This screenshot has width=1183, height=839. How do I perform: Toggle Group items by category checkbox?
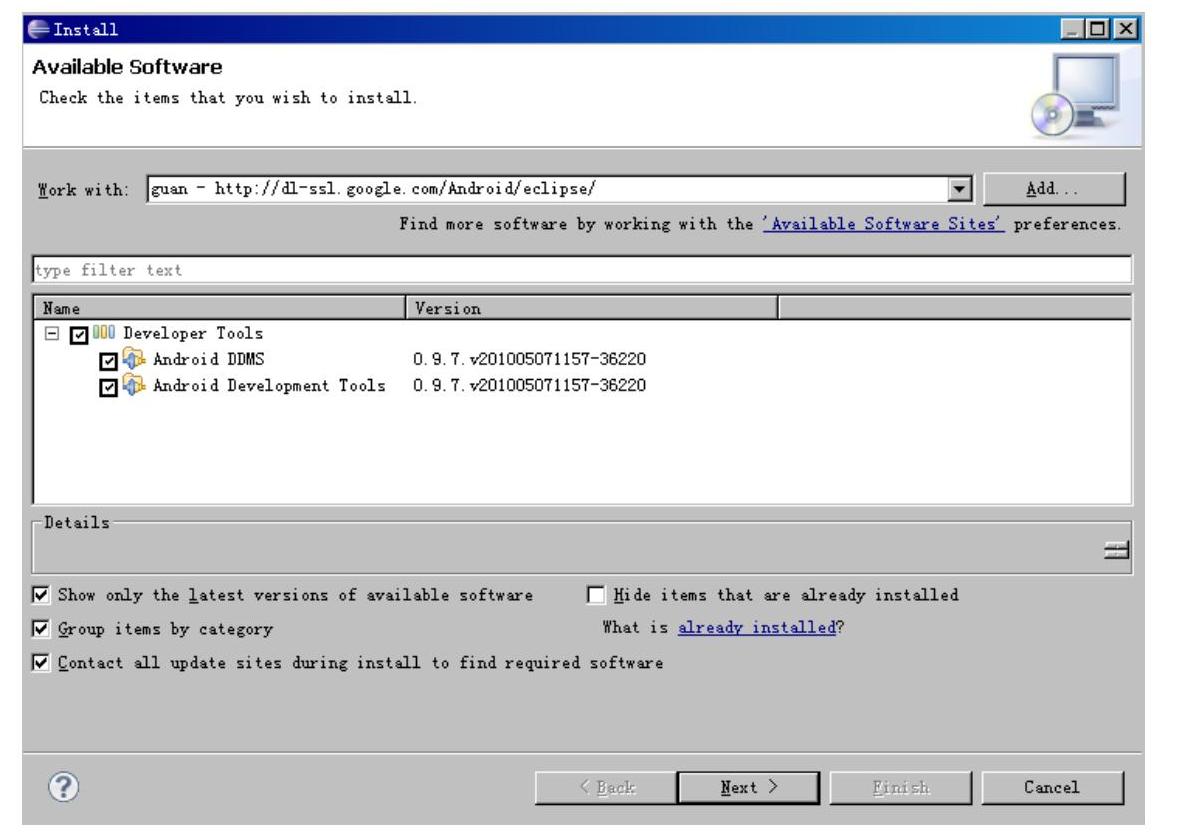tap(41, 628)
